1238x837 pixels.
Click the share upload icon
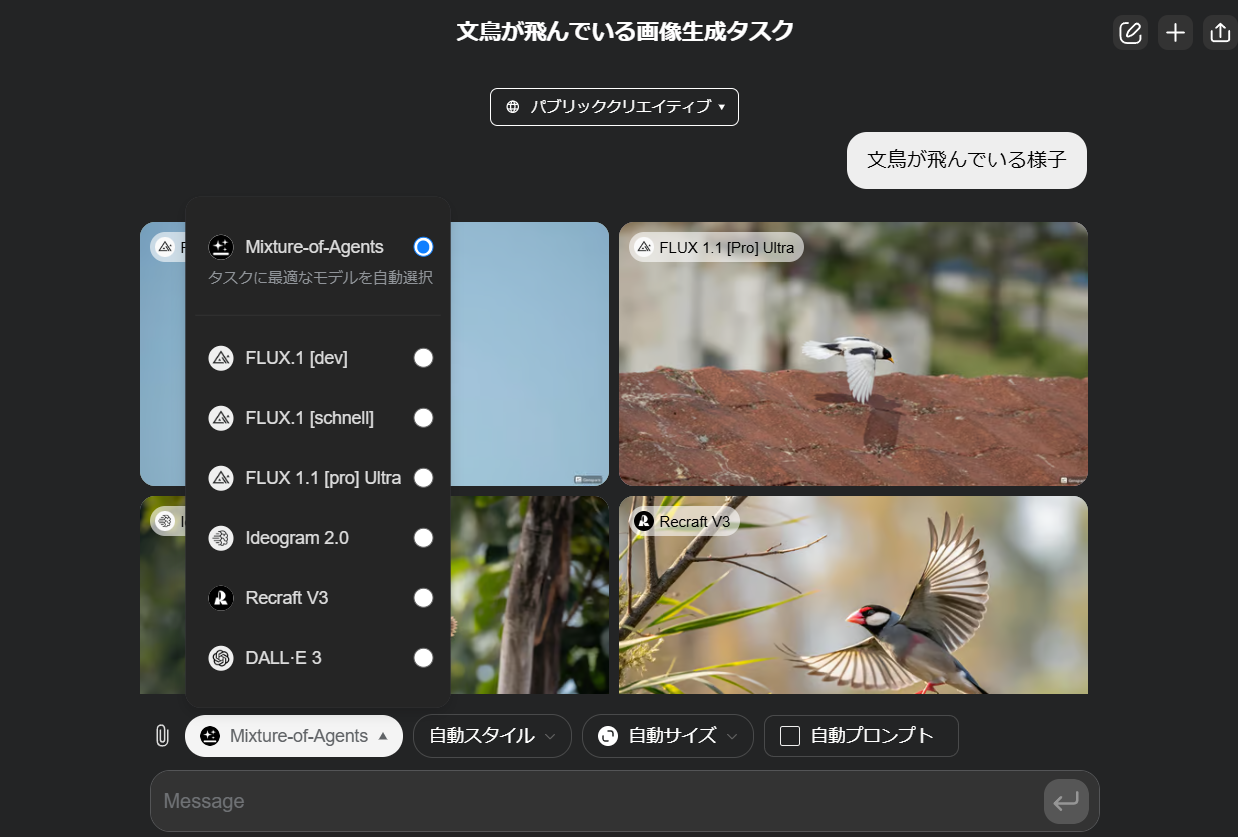1220,33
